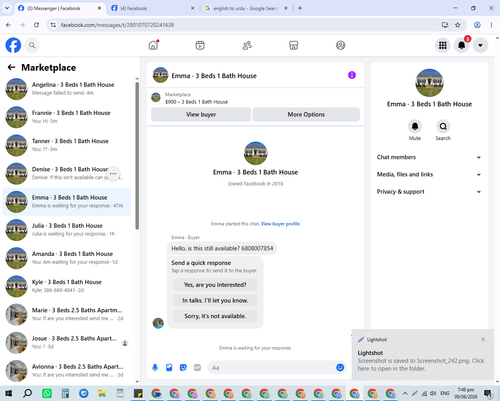
Task: Click Emma's profile picture in right panel
Action: [429, 83]
